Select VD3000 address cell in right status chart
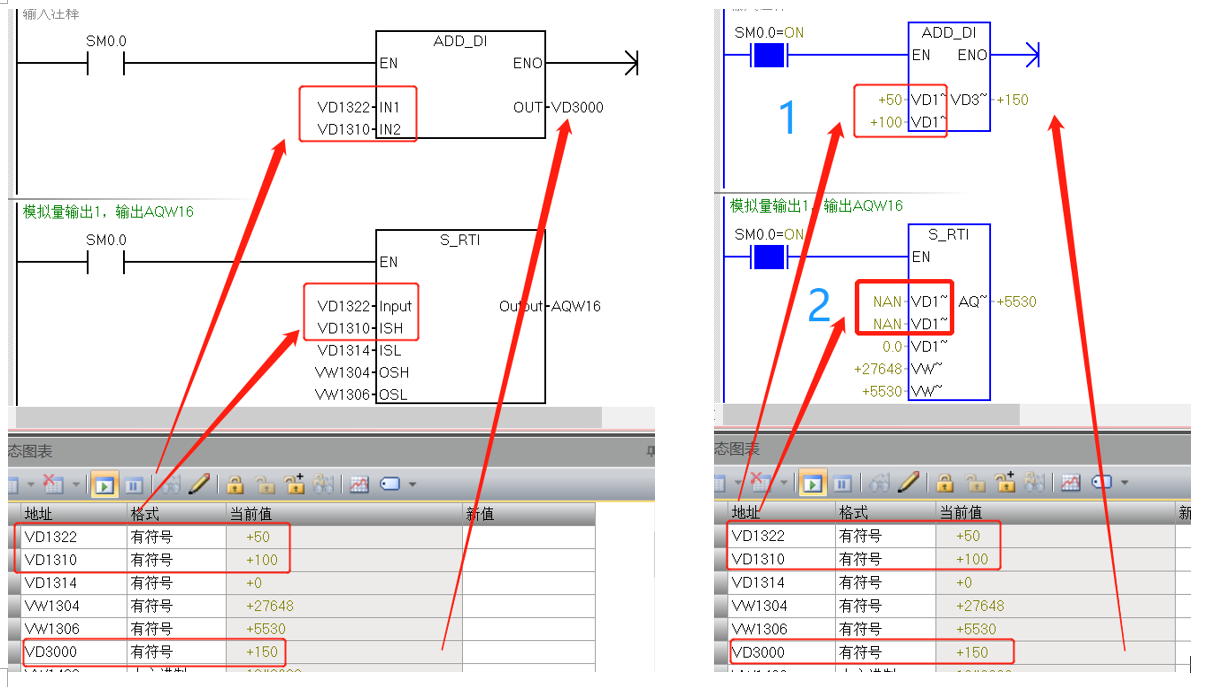Screen dimensions: 1207x687 pyautogui.click(x=780, y=652)
